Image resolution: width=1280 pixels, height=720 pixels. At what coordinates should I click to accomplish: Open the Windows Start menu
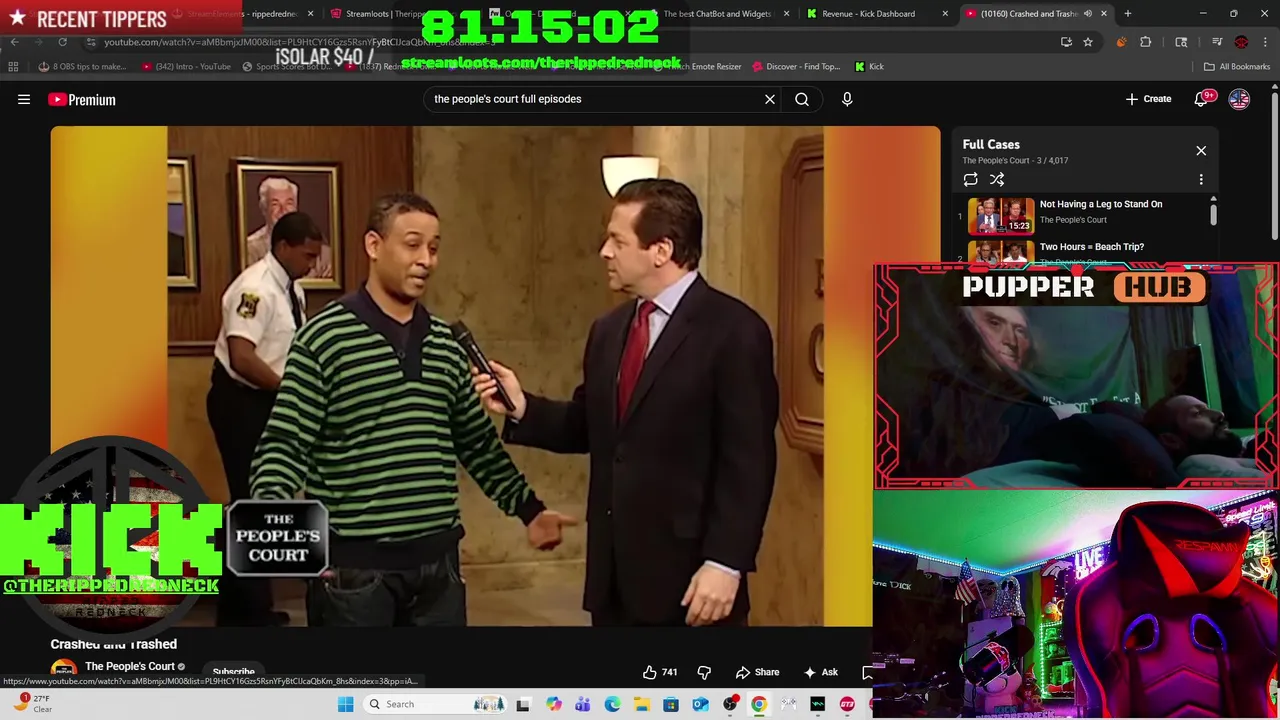click(345, 704)
